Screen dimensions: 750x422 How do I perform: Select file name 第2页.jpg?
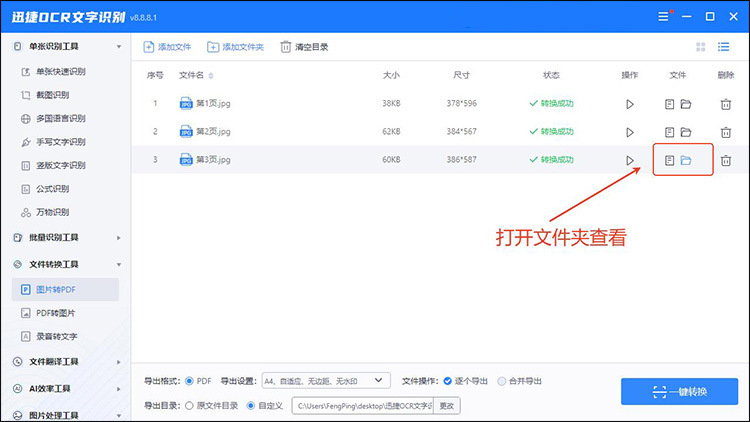[213, 132]
